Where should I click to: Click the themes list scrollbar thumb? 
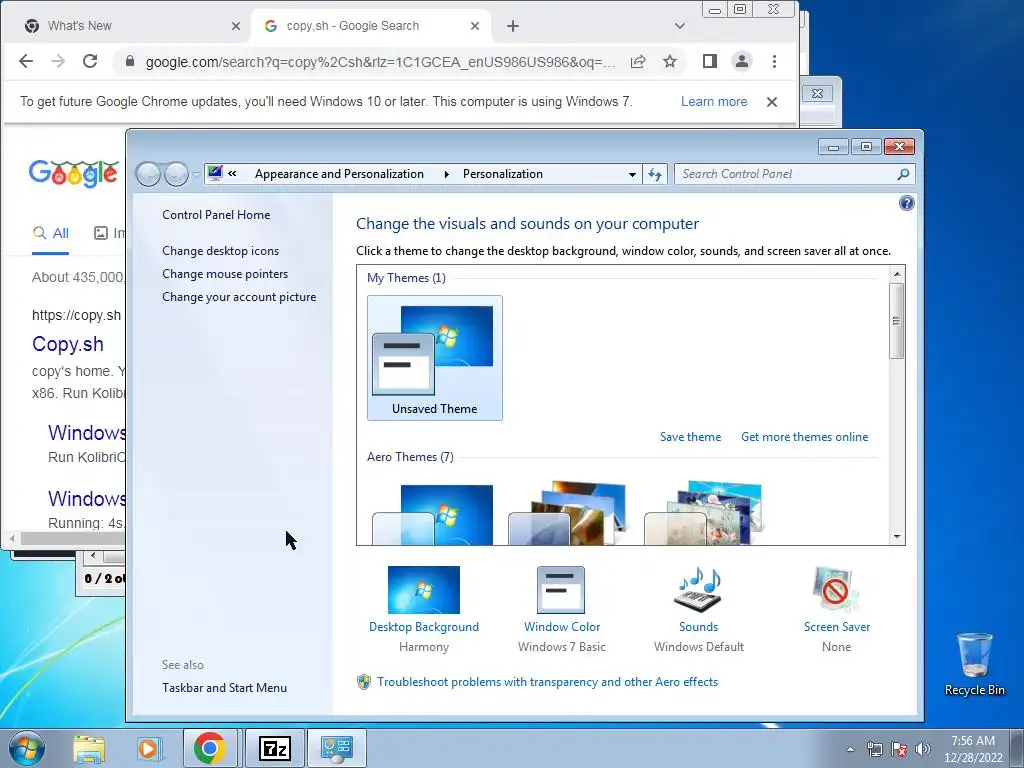click(x=897, y=321)
